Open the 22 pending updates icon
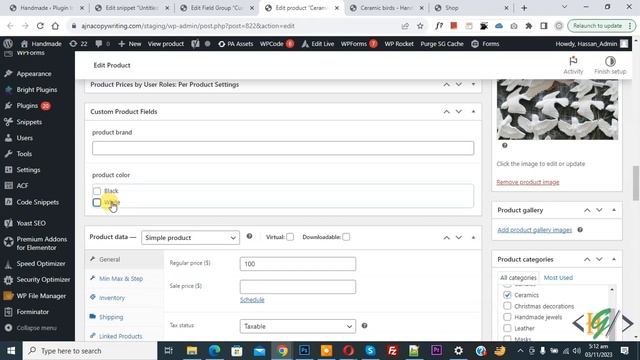This screenshot has height=360, width=640. tap(78, 44)
